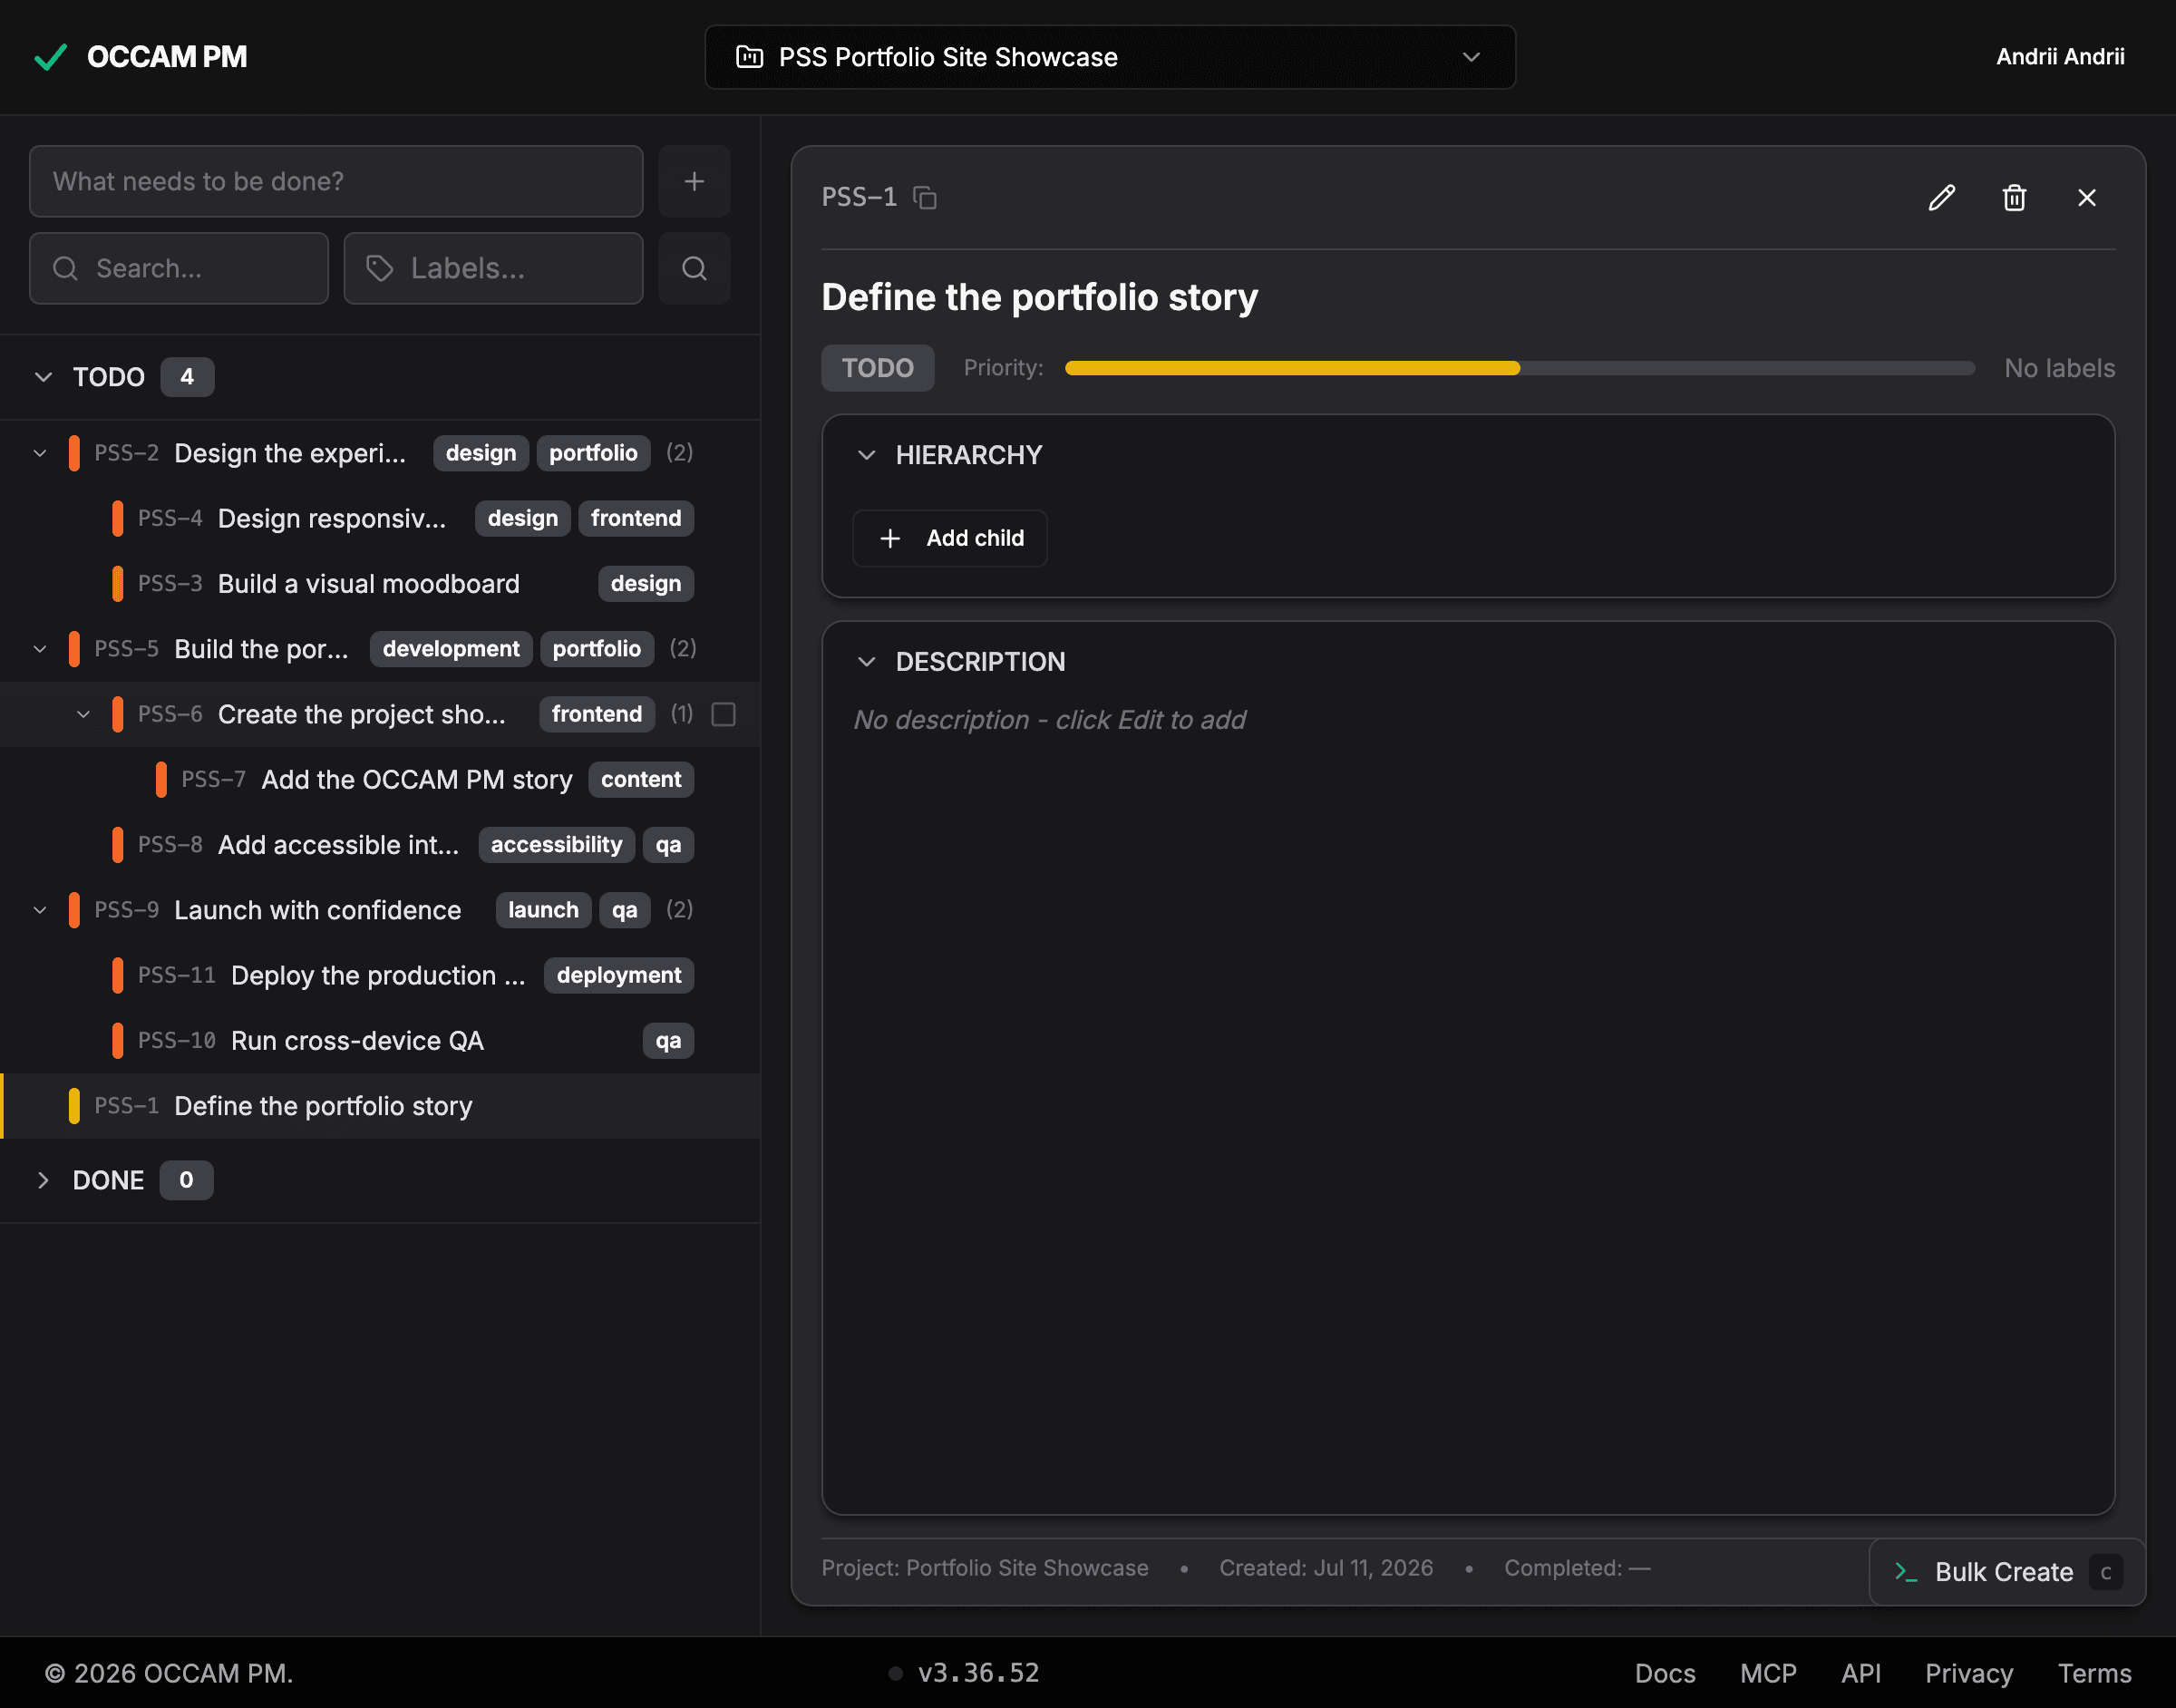The height and width of the screenshot is (1708, 2176).
Task: Open the API link
Action: pos(1861,1673)
